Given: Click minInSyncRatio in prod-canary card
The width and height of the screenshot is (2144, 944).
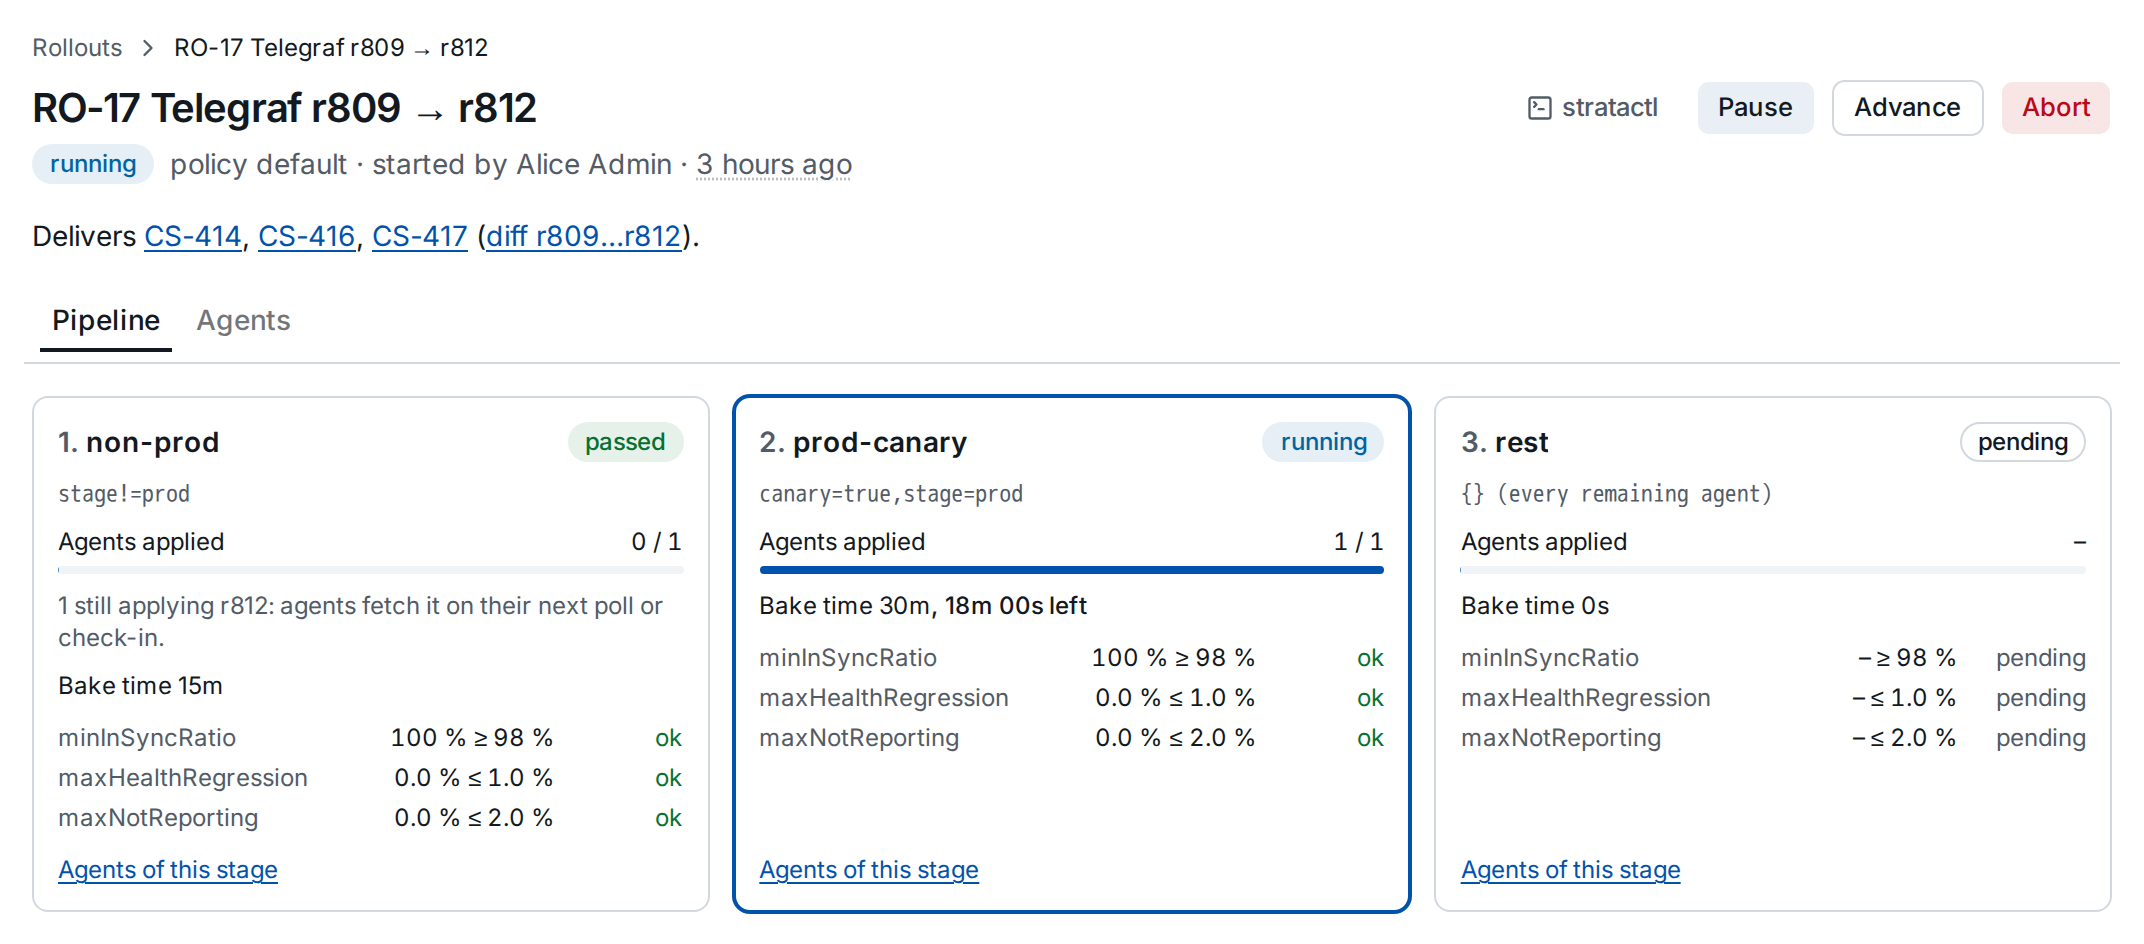Looking at the screenshot, I should [848, 658].
